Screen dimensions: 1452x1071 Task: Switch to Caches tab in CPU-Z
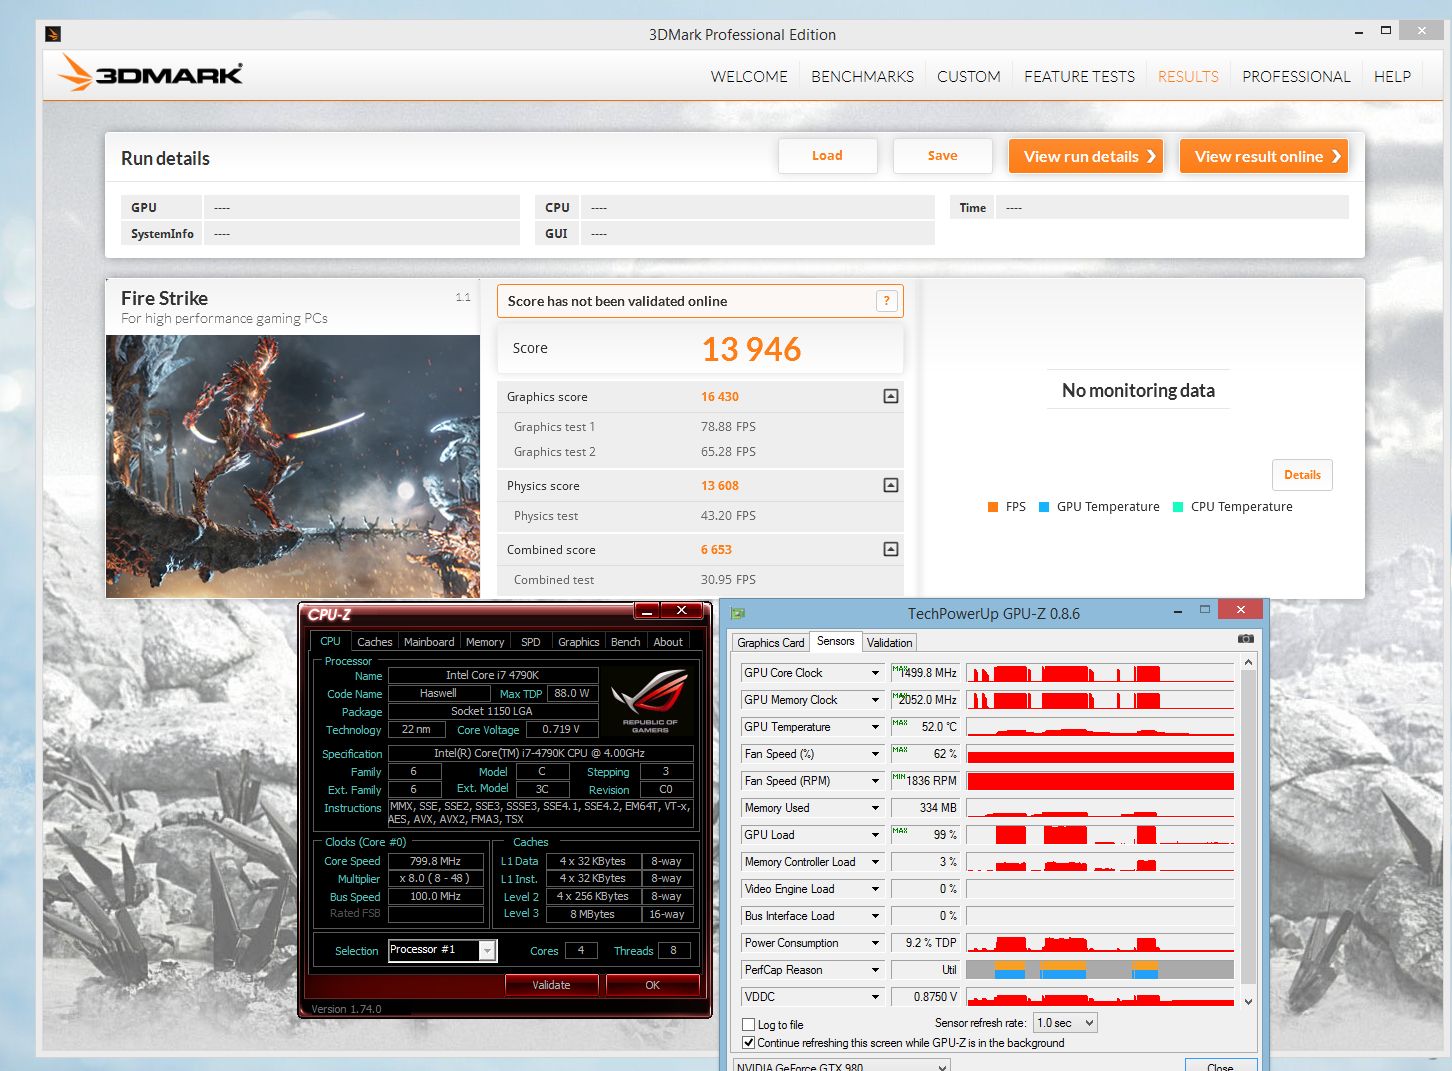pyautogui.click(x=374, y=642)
